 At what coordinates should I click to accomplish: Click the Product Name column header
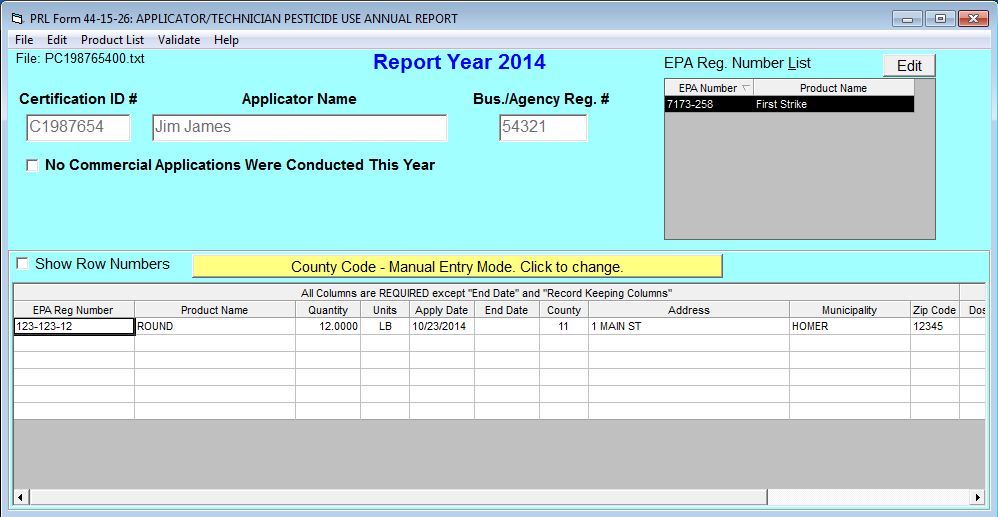coord(214,310)
